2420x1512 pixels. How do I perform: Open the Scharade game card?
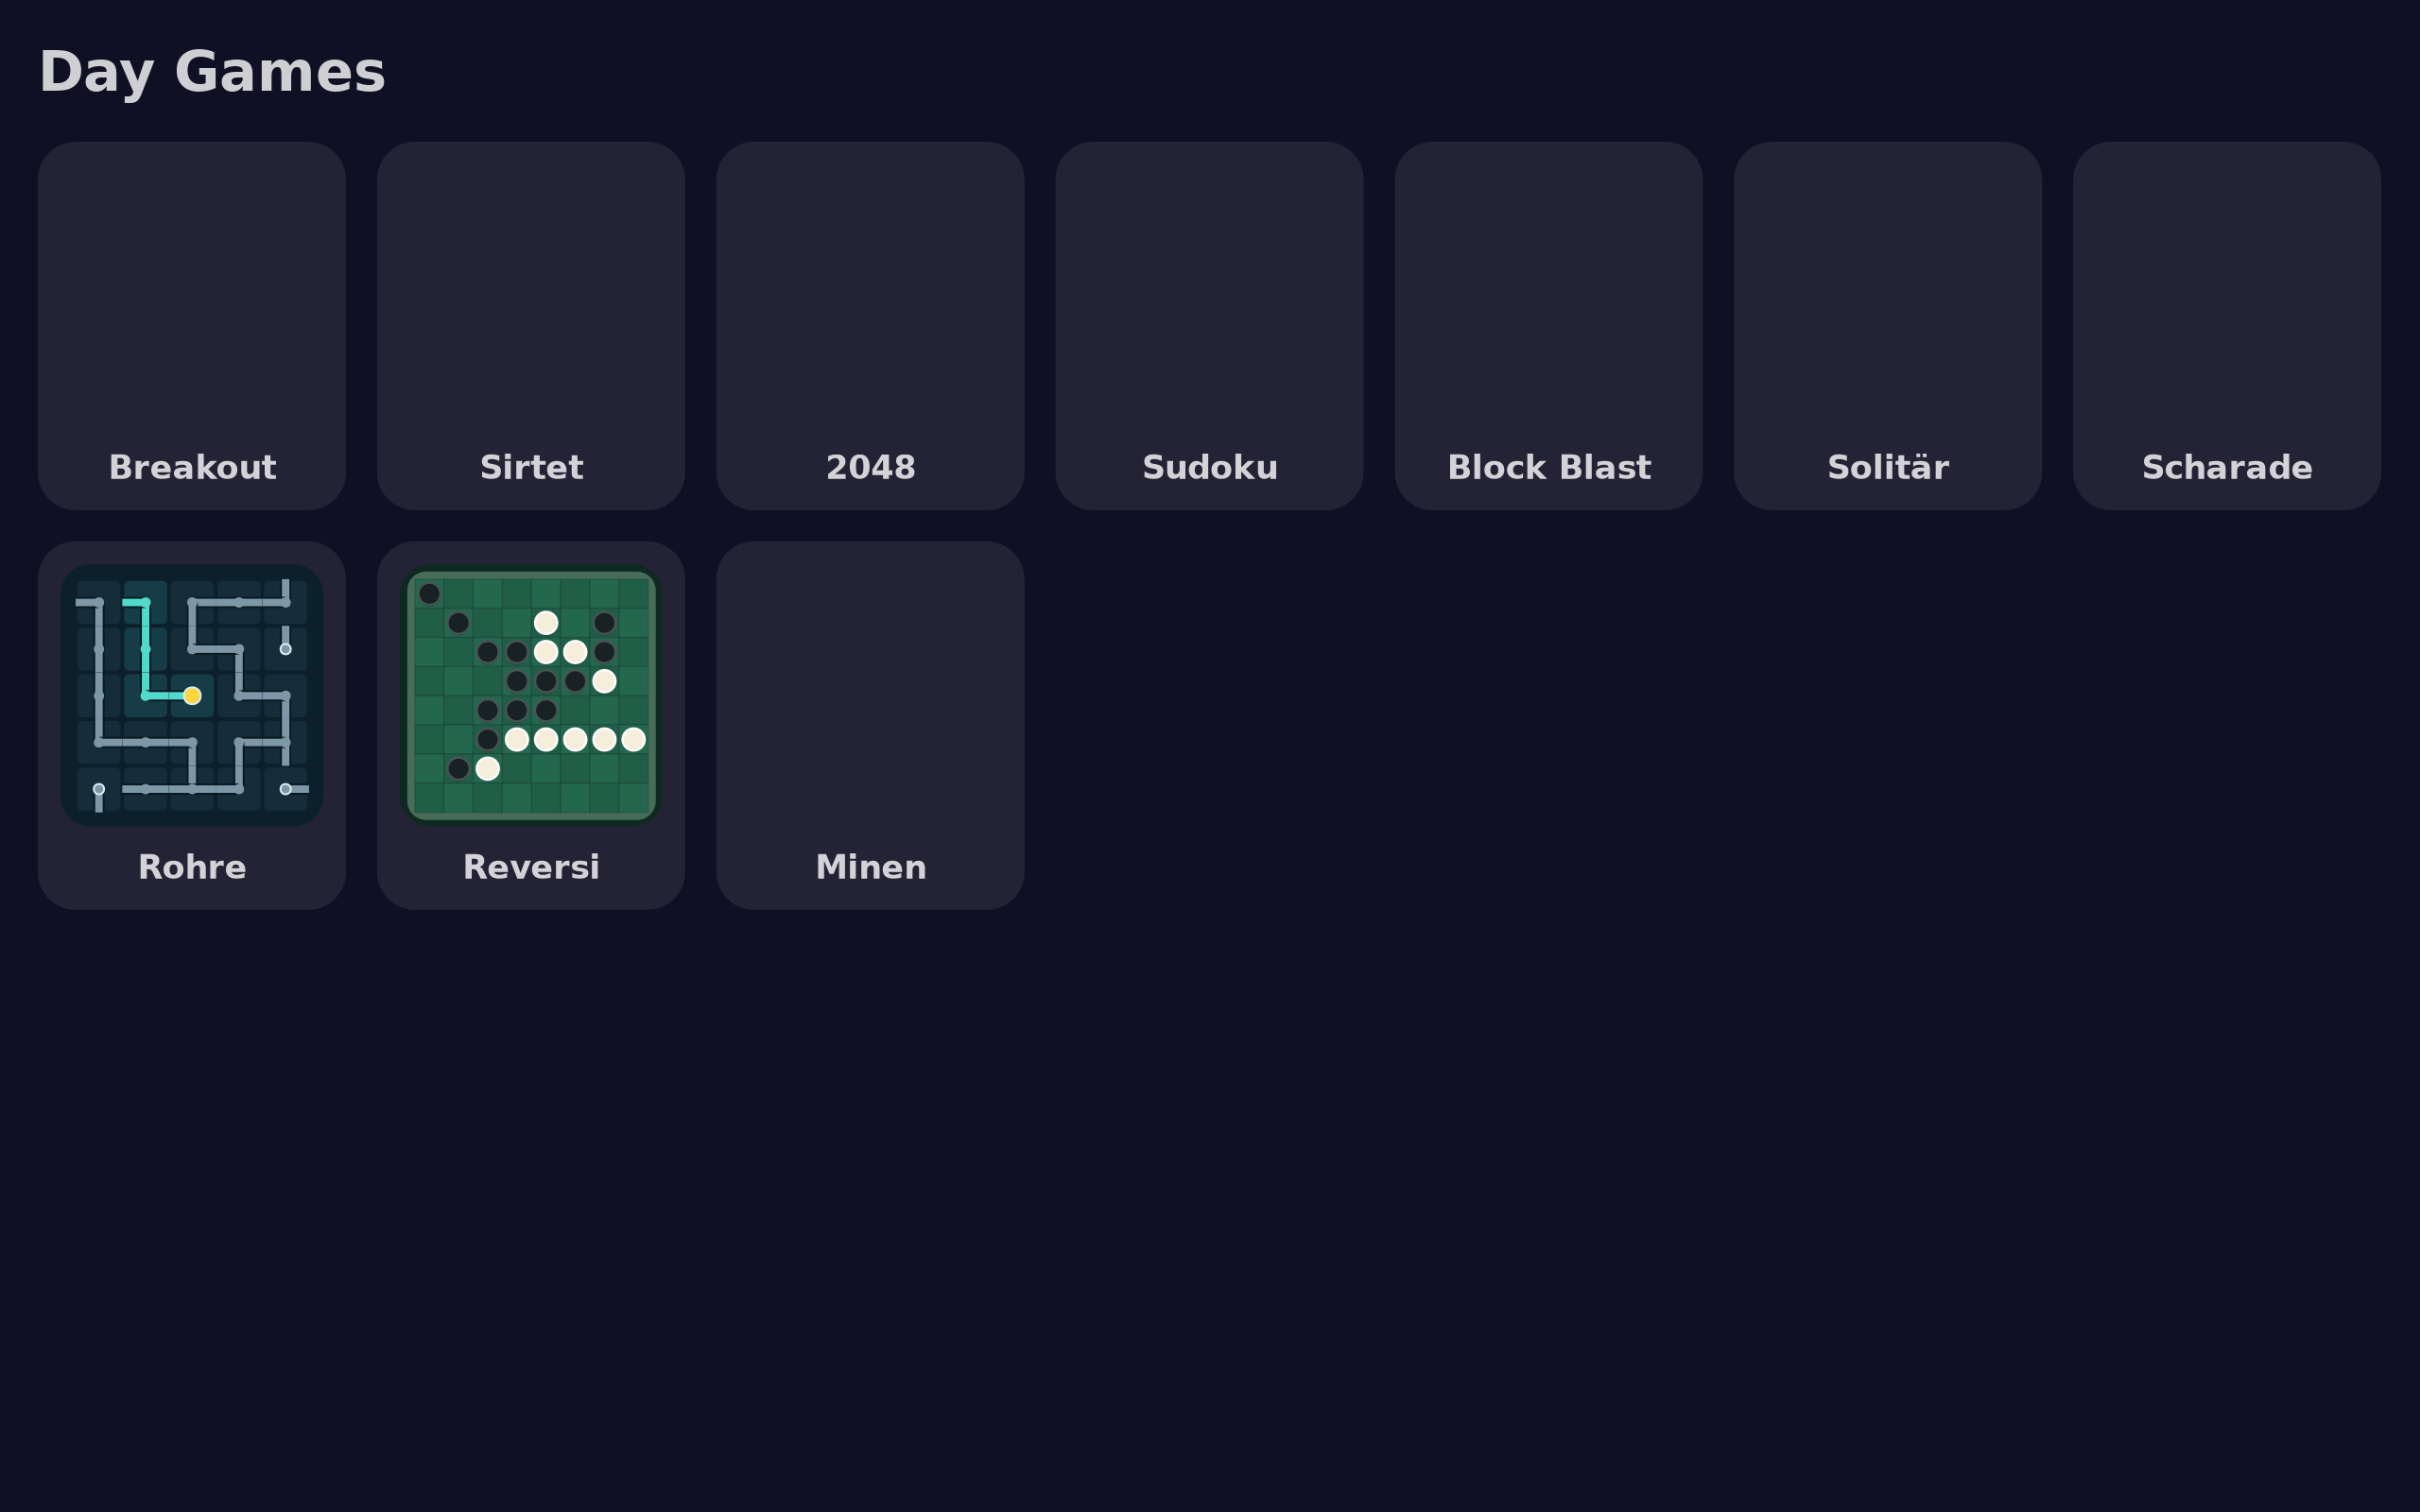click(2227, 326)
